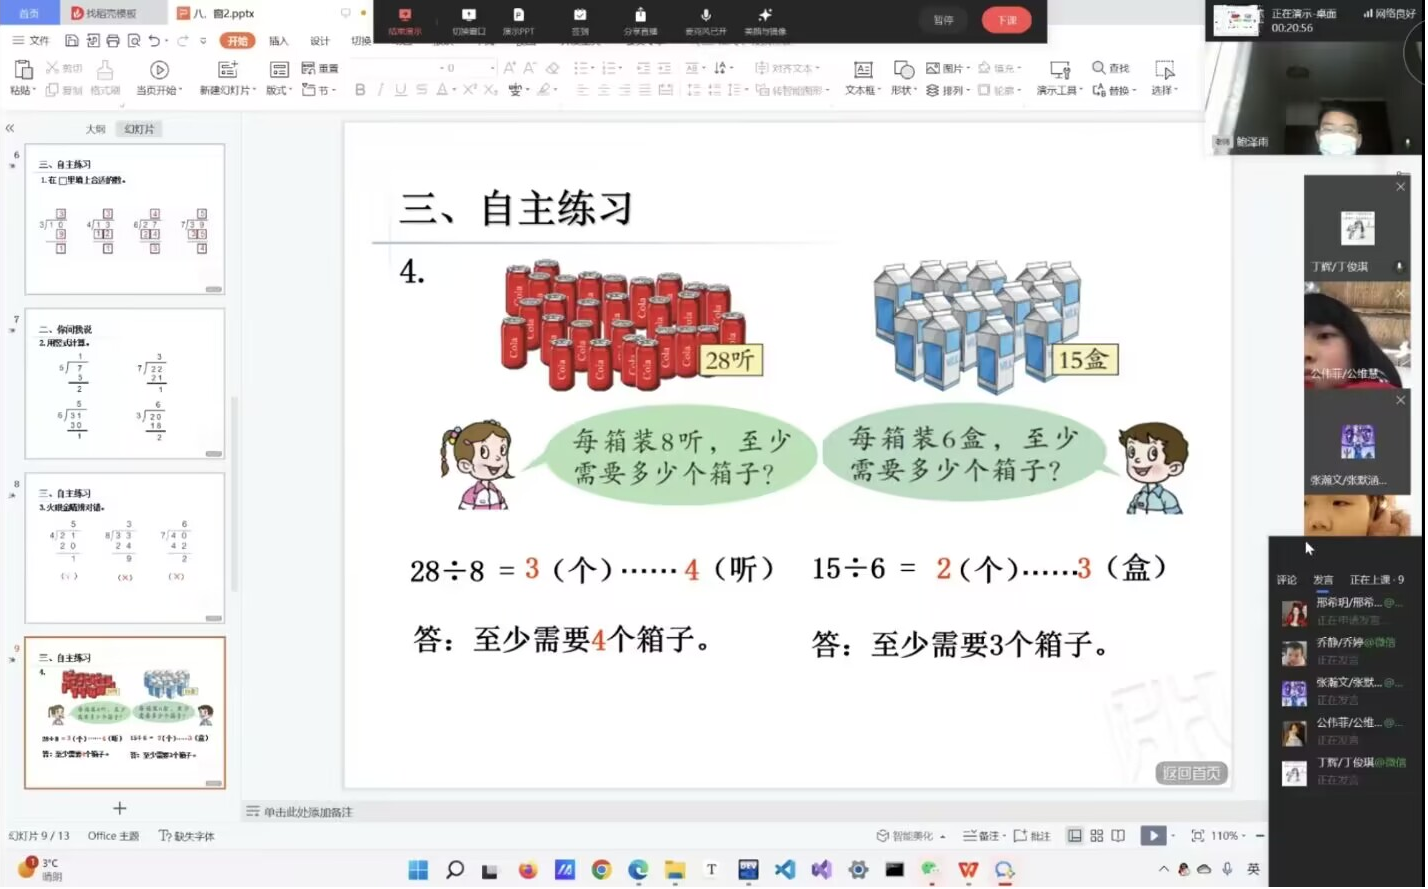Select slide 7 thumbnail in panel
Viewport: 1428px width, 889px height.
(x=125, y=383)
